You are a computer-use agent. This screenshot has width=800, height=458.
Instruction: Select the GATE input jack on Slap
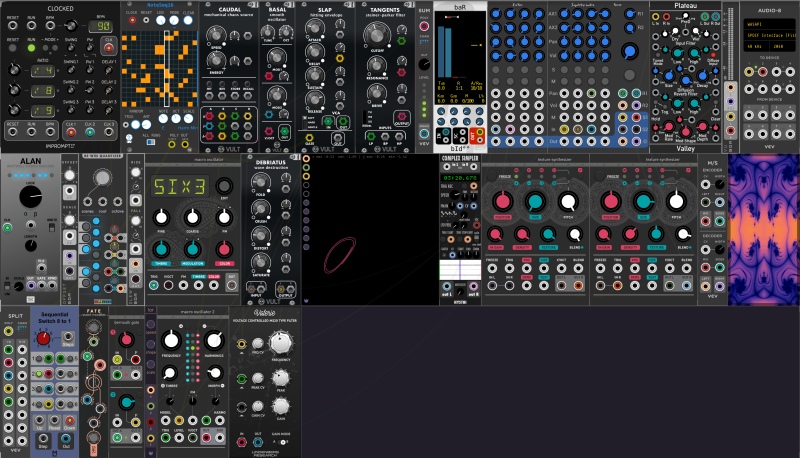point(309,138)
